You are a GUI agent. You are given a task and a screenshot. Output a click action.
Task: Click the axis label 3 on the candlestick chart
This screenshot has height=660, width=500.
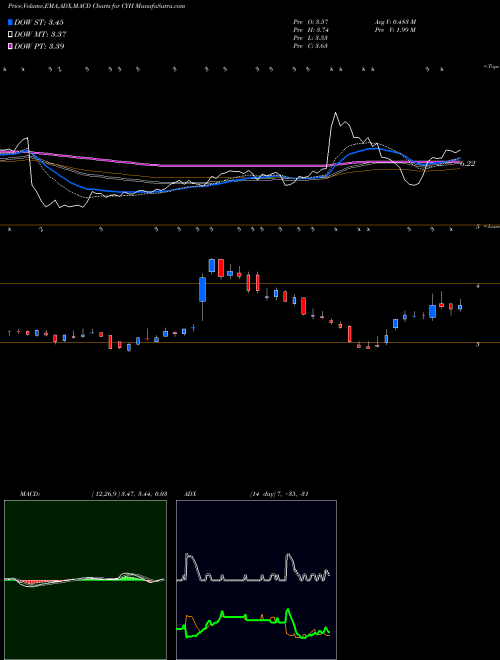coord(477,344)
